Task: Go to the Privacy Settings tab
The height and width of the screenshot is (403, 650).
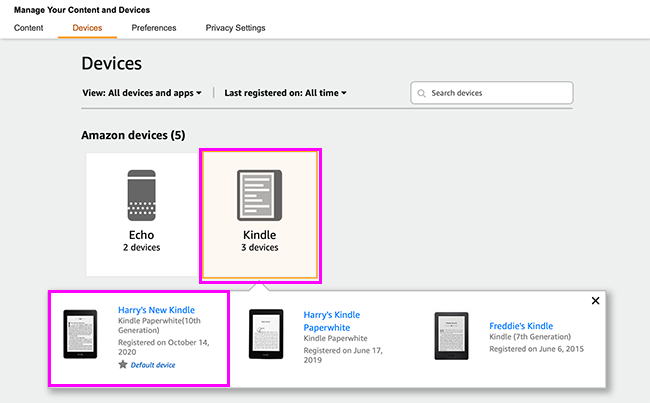Action: pyautogui.click(x=236, y=28)
